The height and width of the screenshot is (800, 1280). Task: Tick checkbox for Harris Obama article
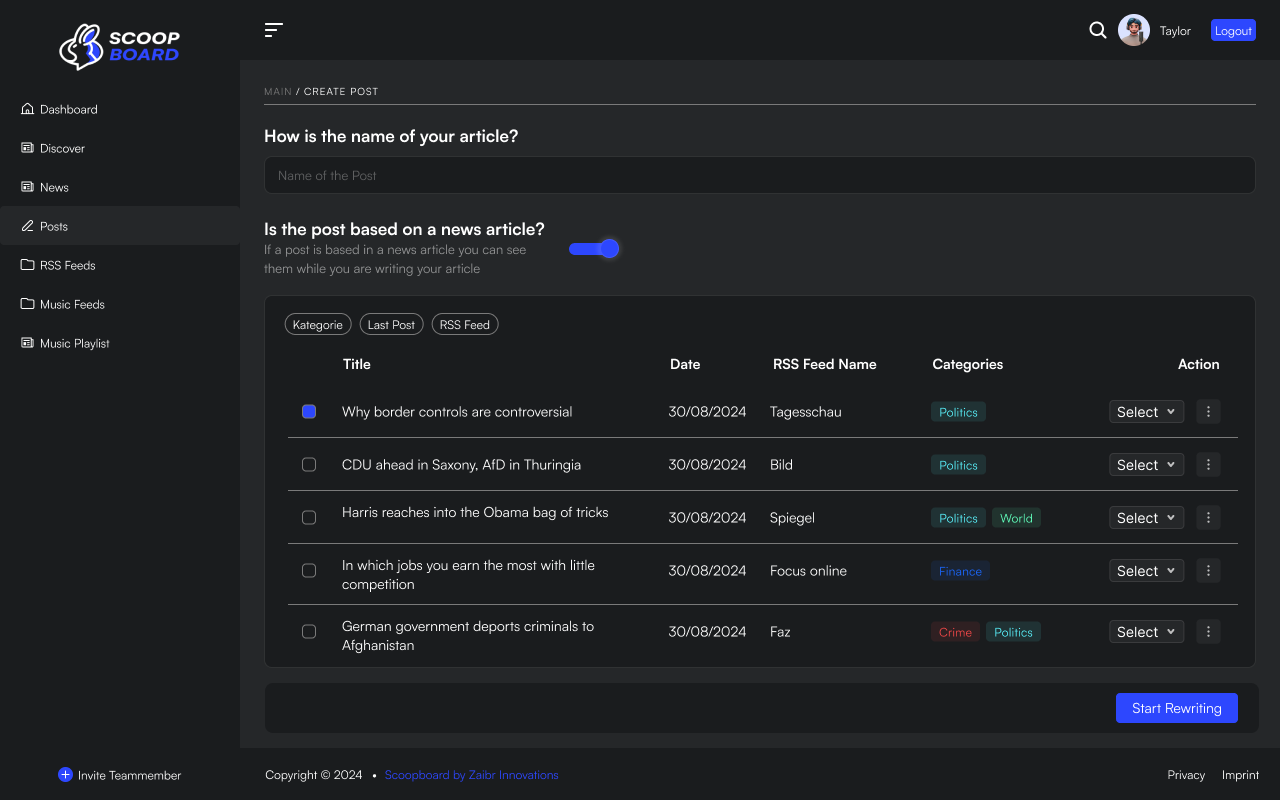tap(309, 517)
